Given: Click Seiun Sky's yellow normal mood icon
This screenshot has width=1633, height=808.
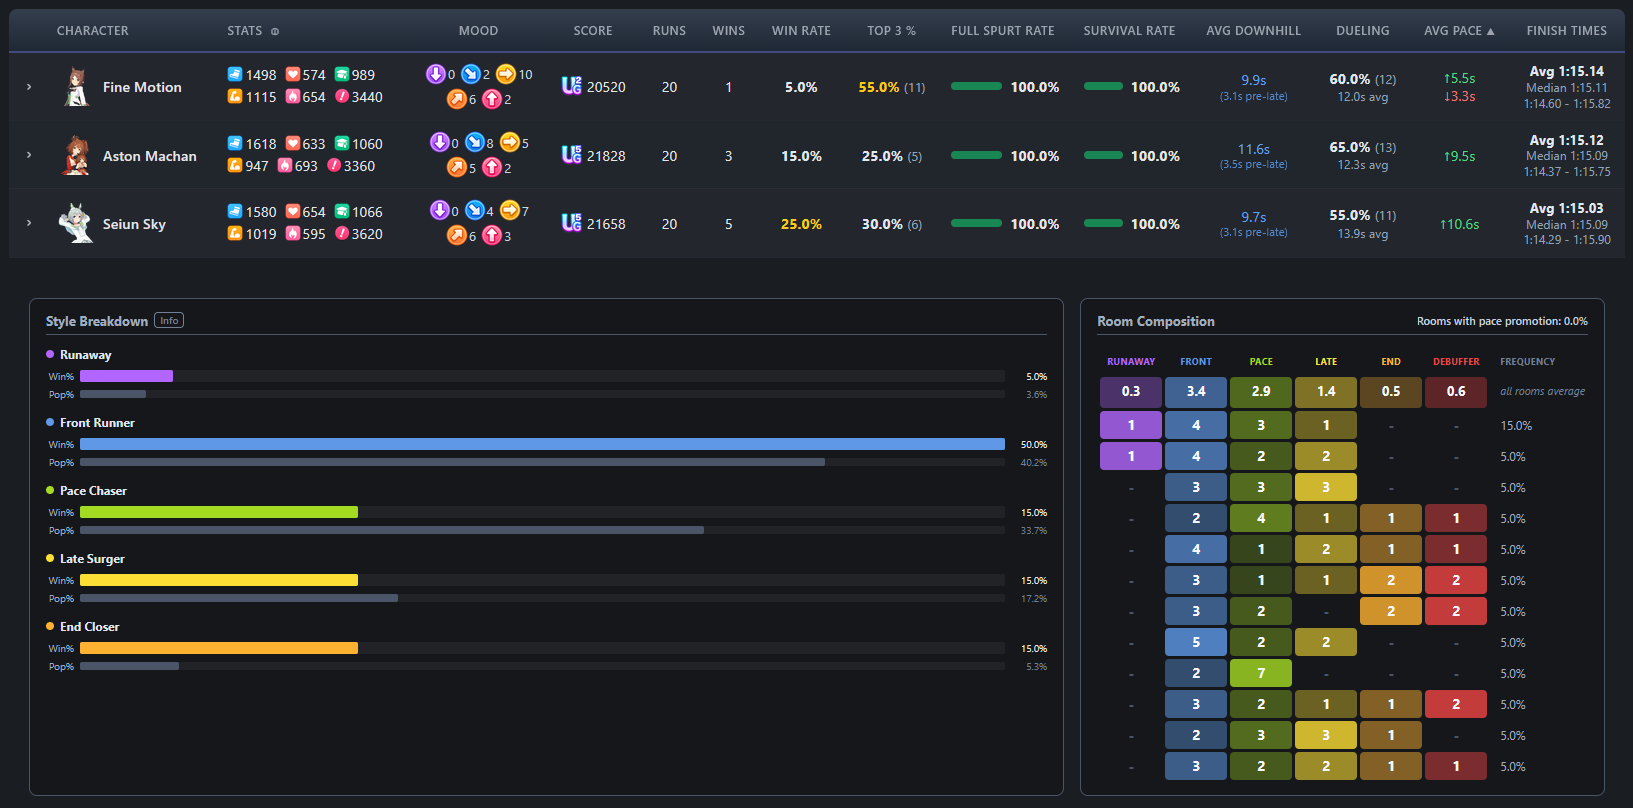Looking at the screenshot, I should [510, 210].
